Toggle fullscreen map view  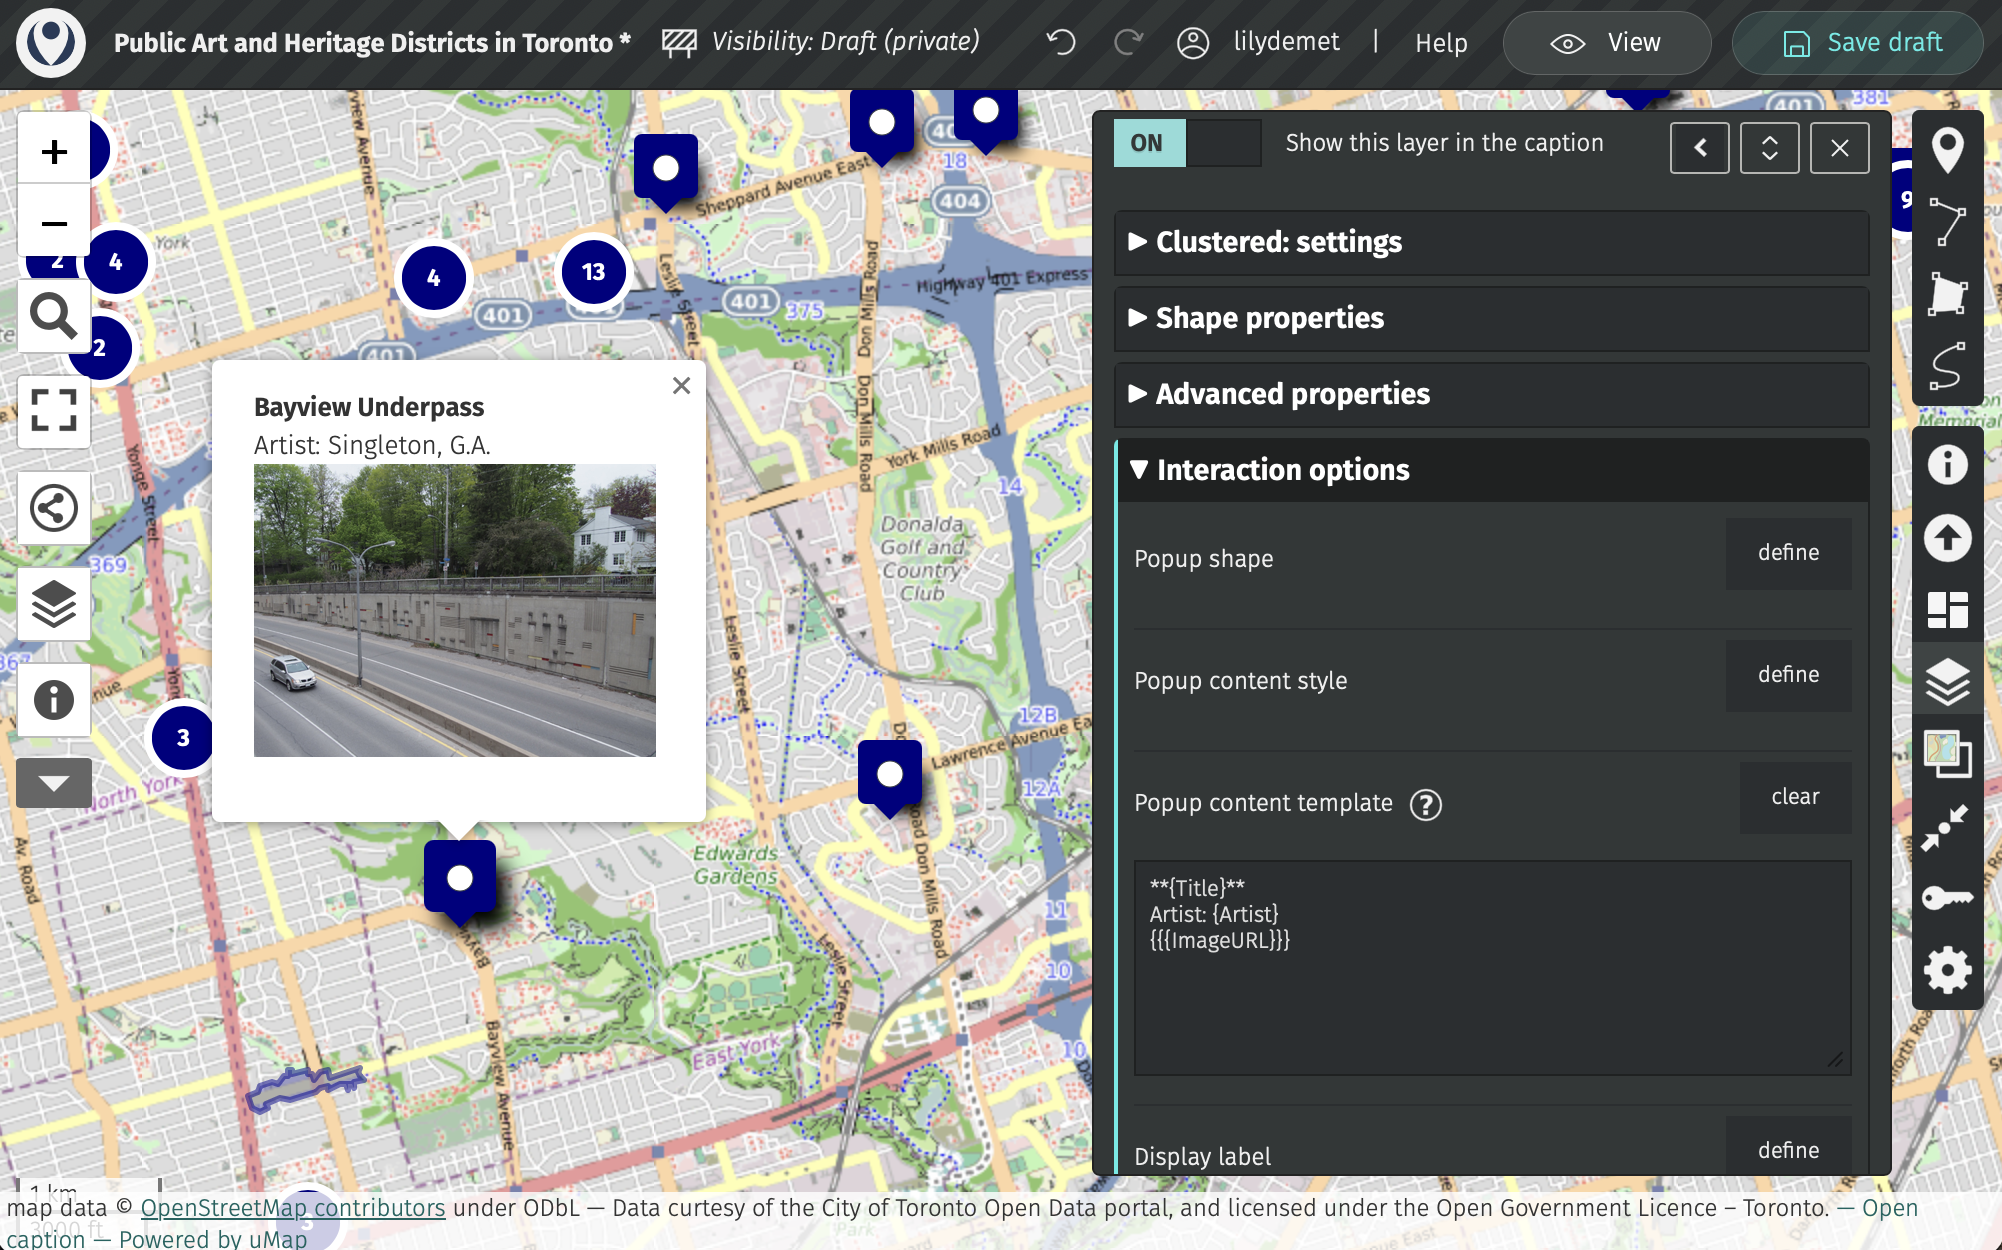tap(54, 410)
